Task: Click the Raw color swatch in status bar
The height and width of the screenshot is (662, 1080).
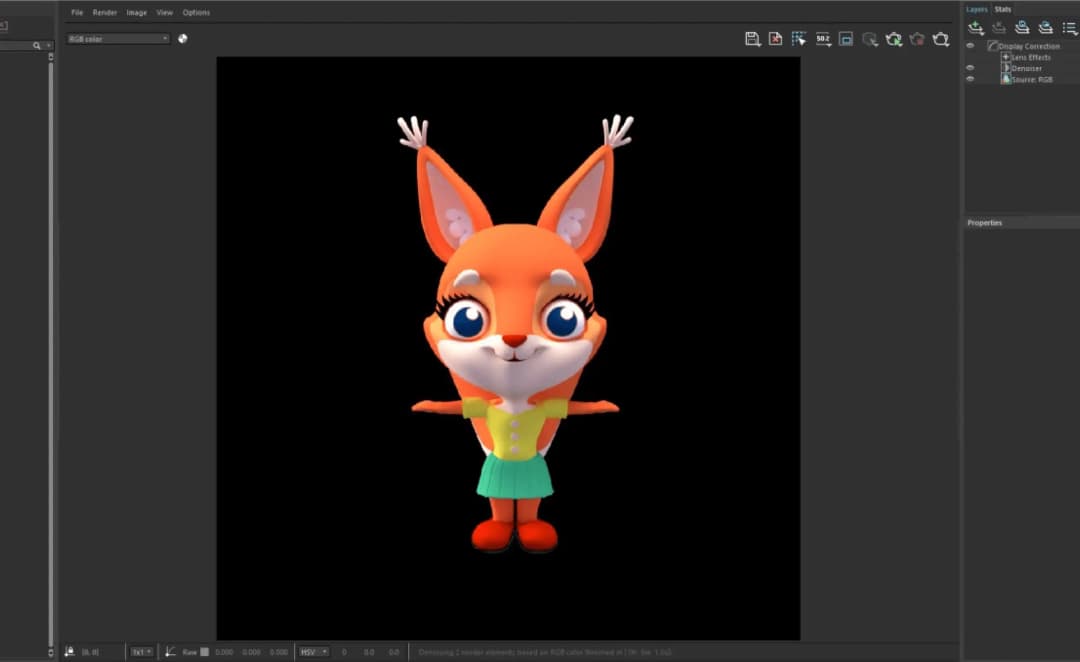Action: tap(205, 652)
